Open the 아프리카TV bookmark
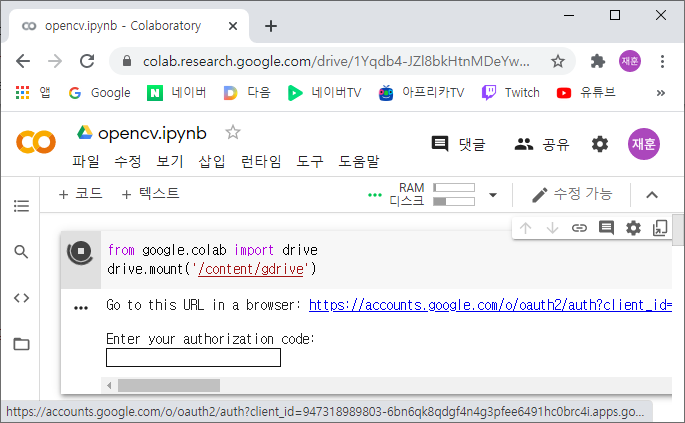The height and width of the screenshot is (423, 685). (421, 93)
